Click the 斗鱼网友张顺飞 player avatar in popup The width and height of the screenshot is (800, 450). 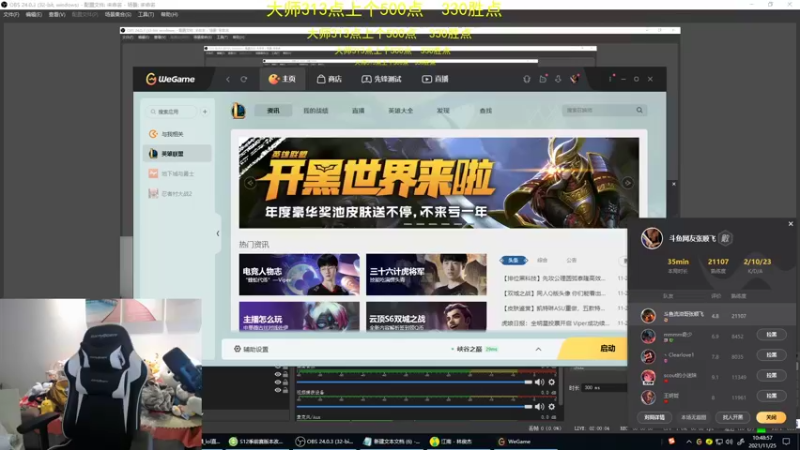(x=652, y=238)
